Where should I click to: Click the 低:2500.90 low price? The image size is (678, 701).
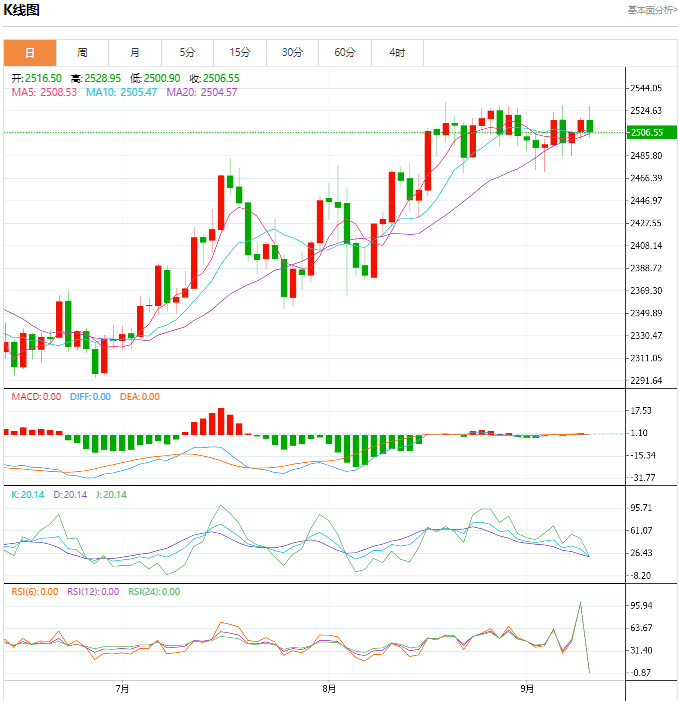click(155, 78)
